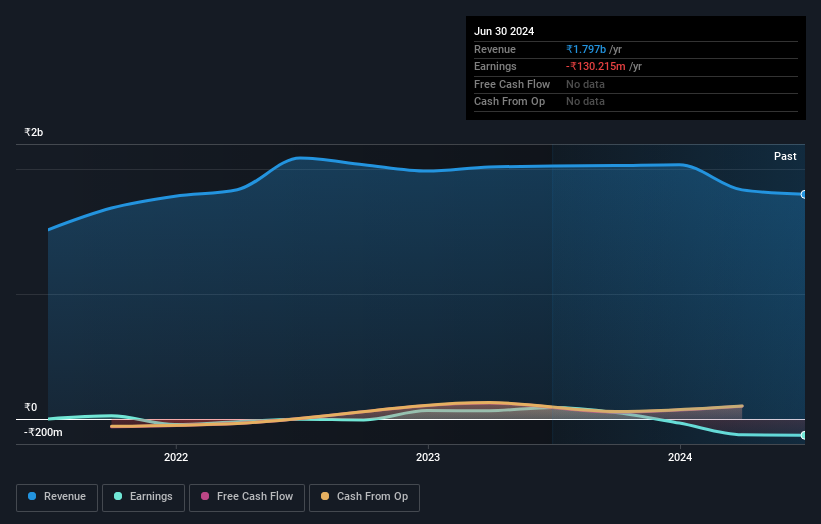Click No data beside Cash From Op

[585, 102]
